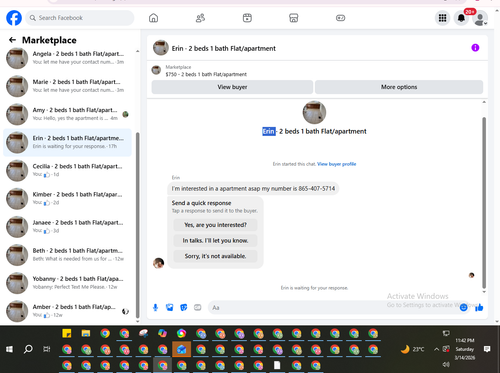This screenshot has width=500, height=373.
Task: Send quick response 'Sorry, it's not available.'
Action: pyautogui.click(x=215, y=256)
